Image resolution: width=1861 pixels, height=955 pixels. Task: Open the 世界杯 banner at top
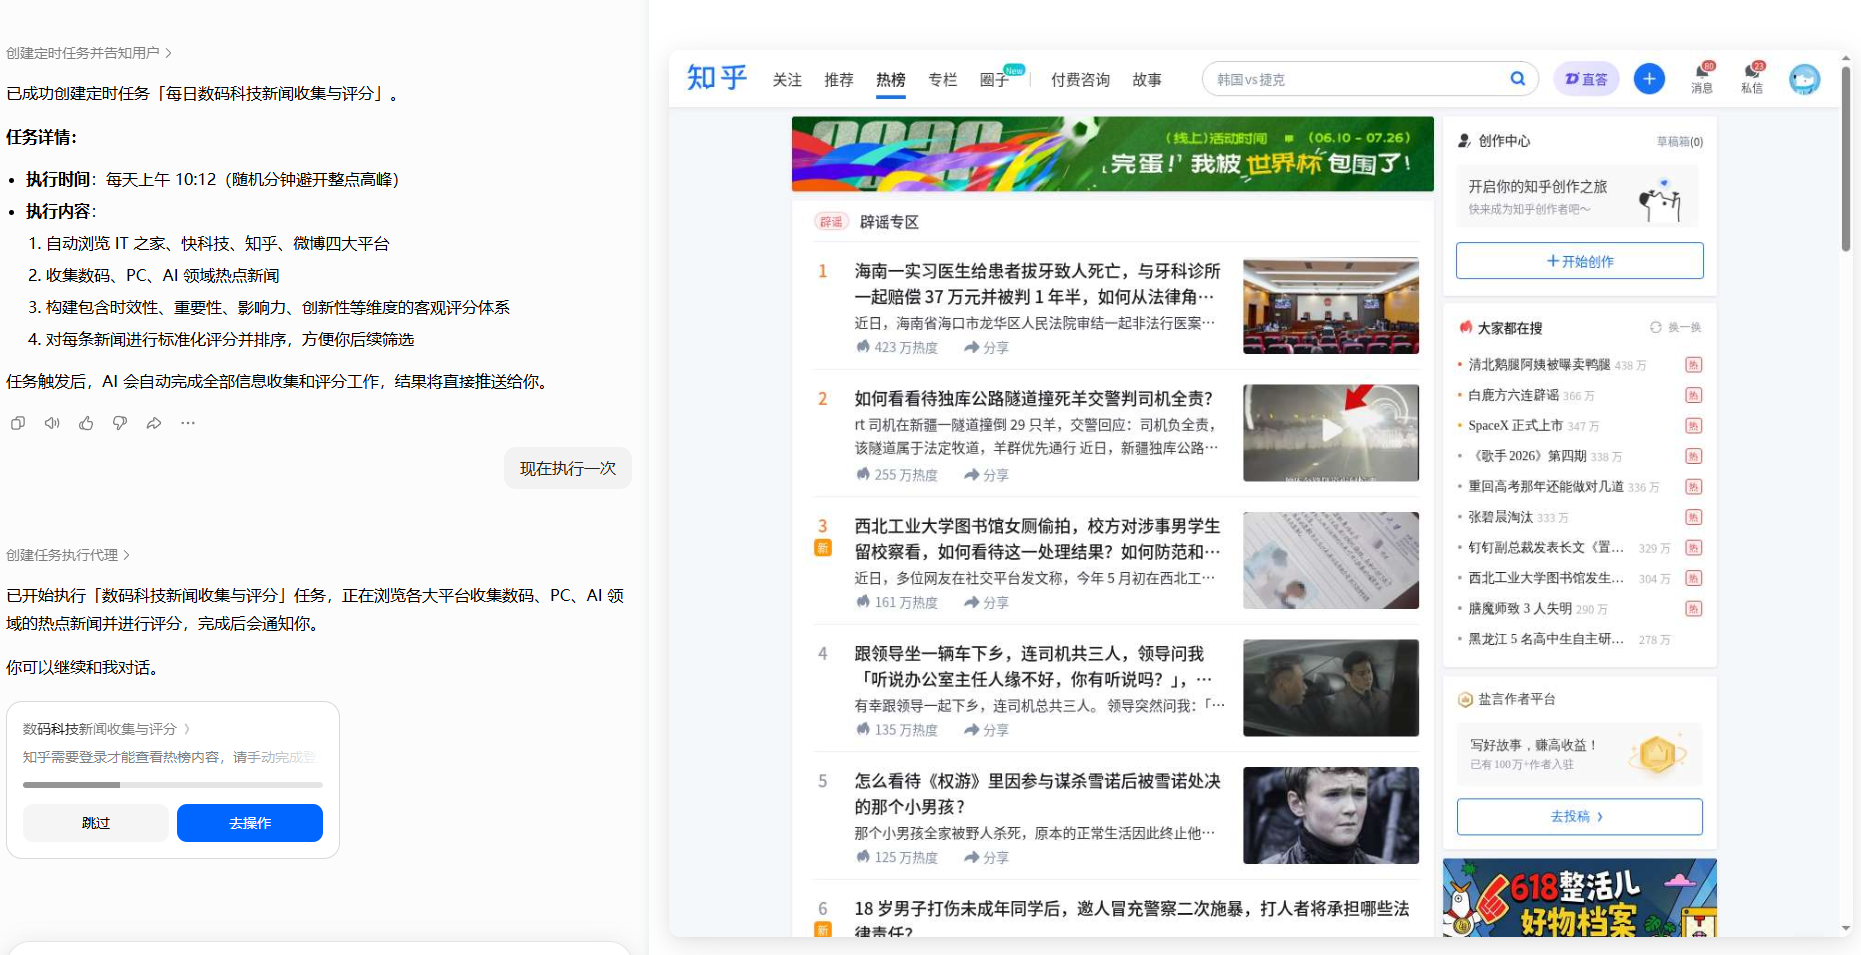pos(1112,154)
